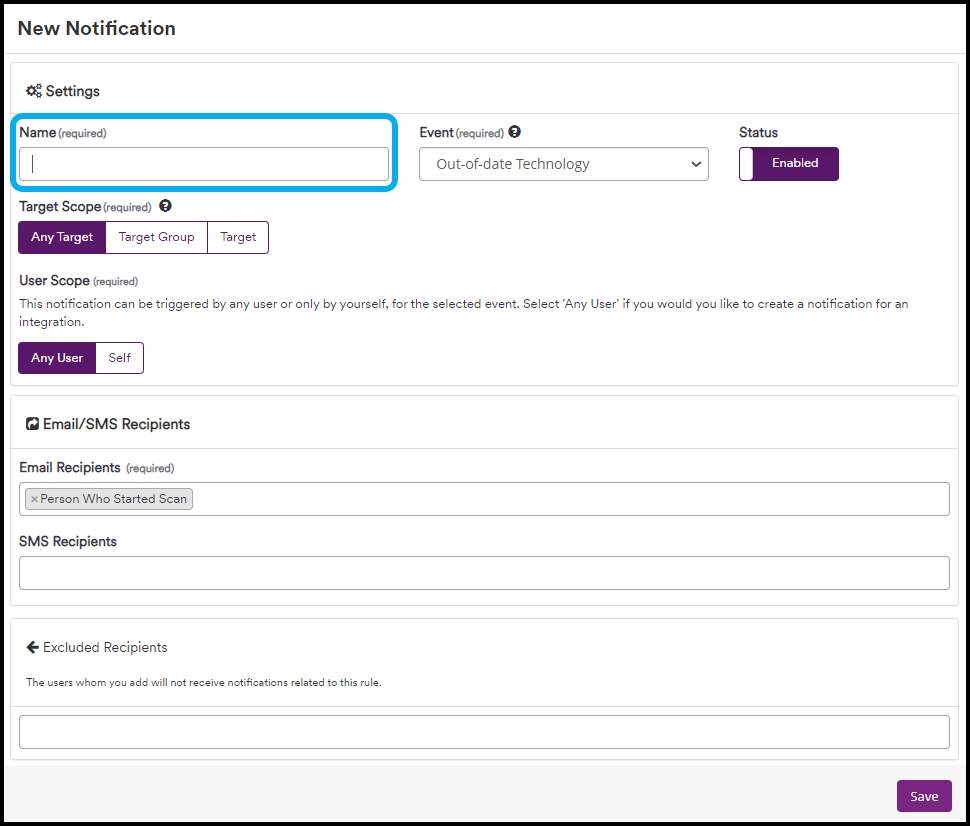The image size is (970, 826).
Task: Toggle Status to Disabled
Action: tap(788, 162)
